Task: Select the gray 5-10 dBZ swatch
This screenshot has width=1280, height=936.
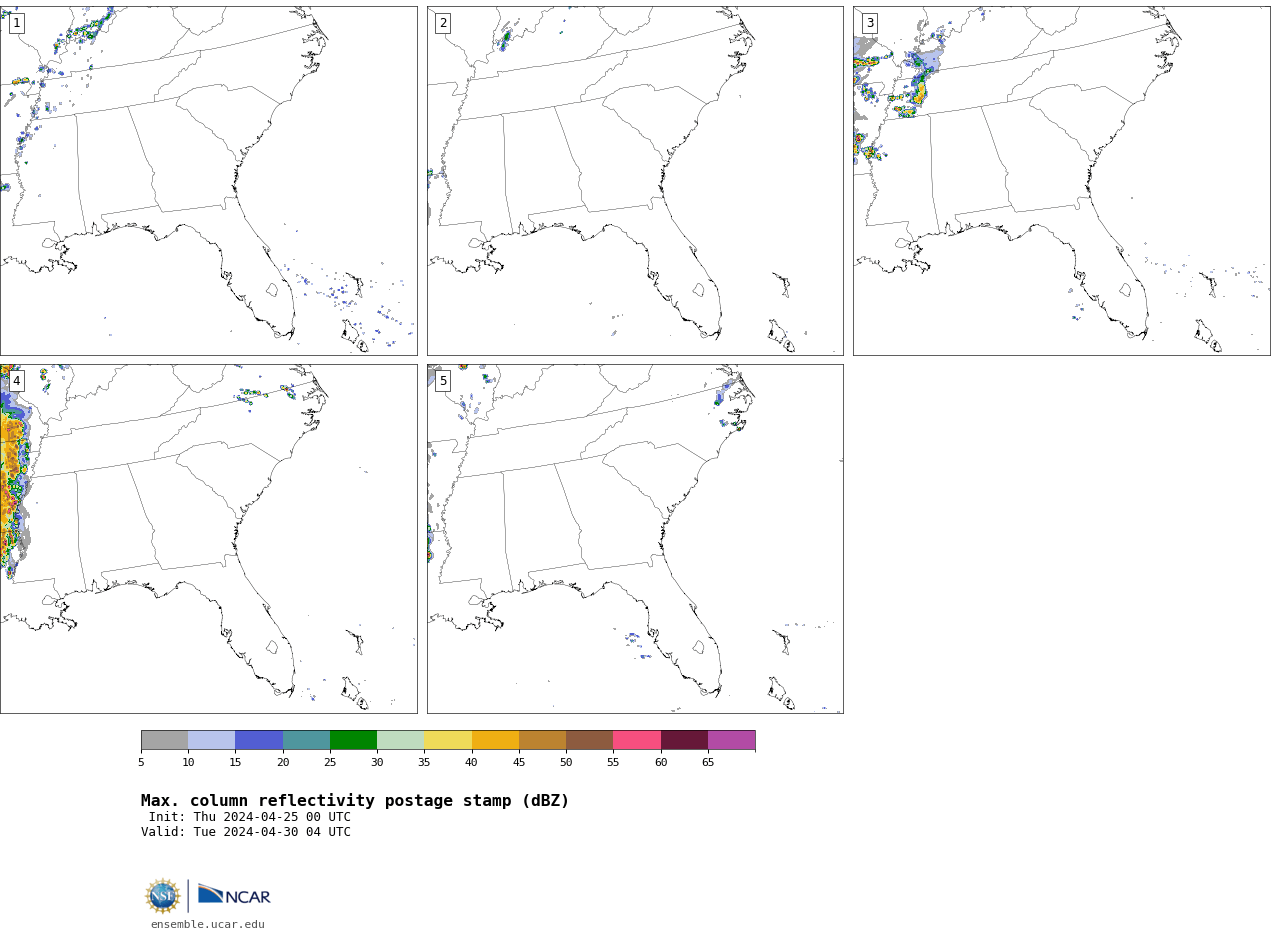Action: (164, 740)
